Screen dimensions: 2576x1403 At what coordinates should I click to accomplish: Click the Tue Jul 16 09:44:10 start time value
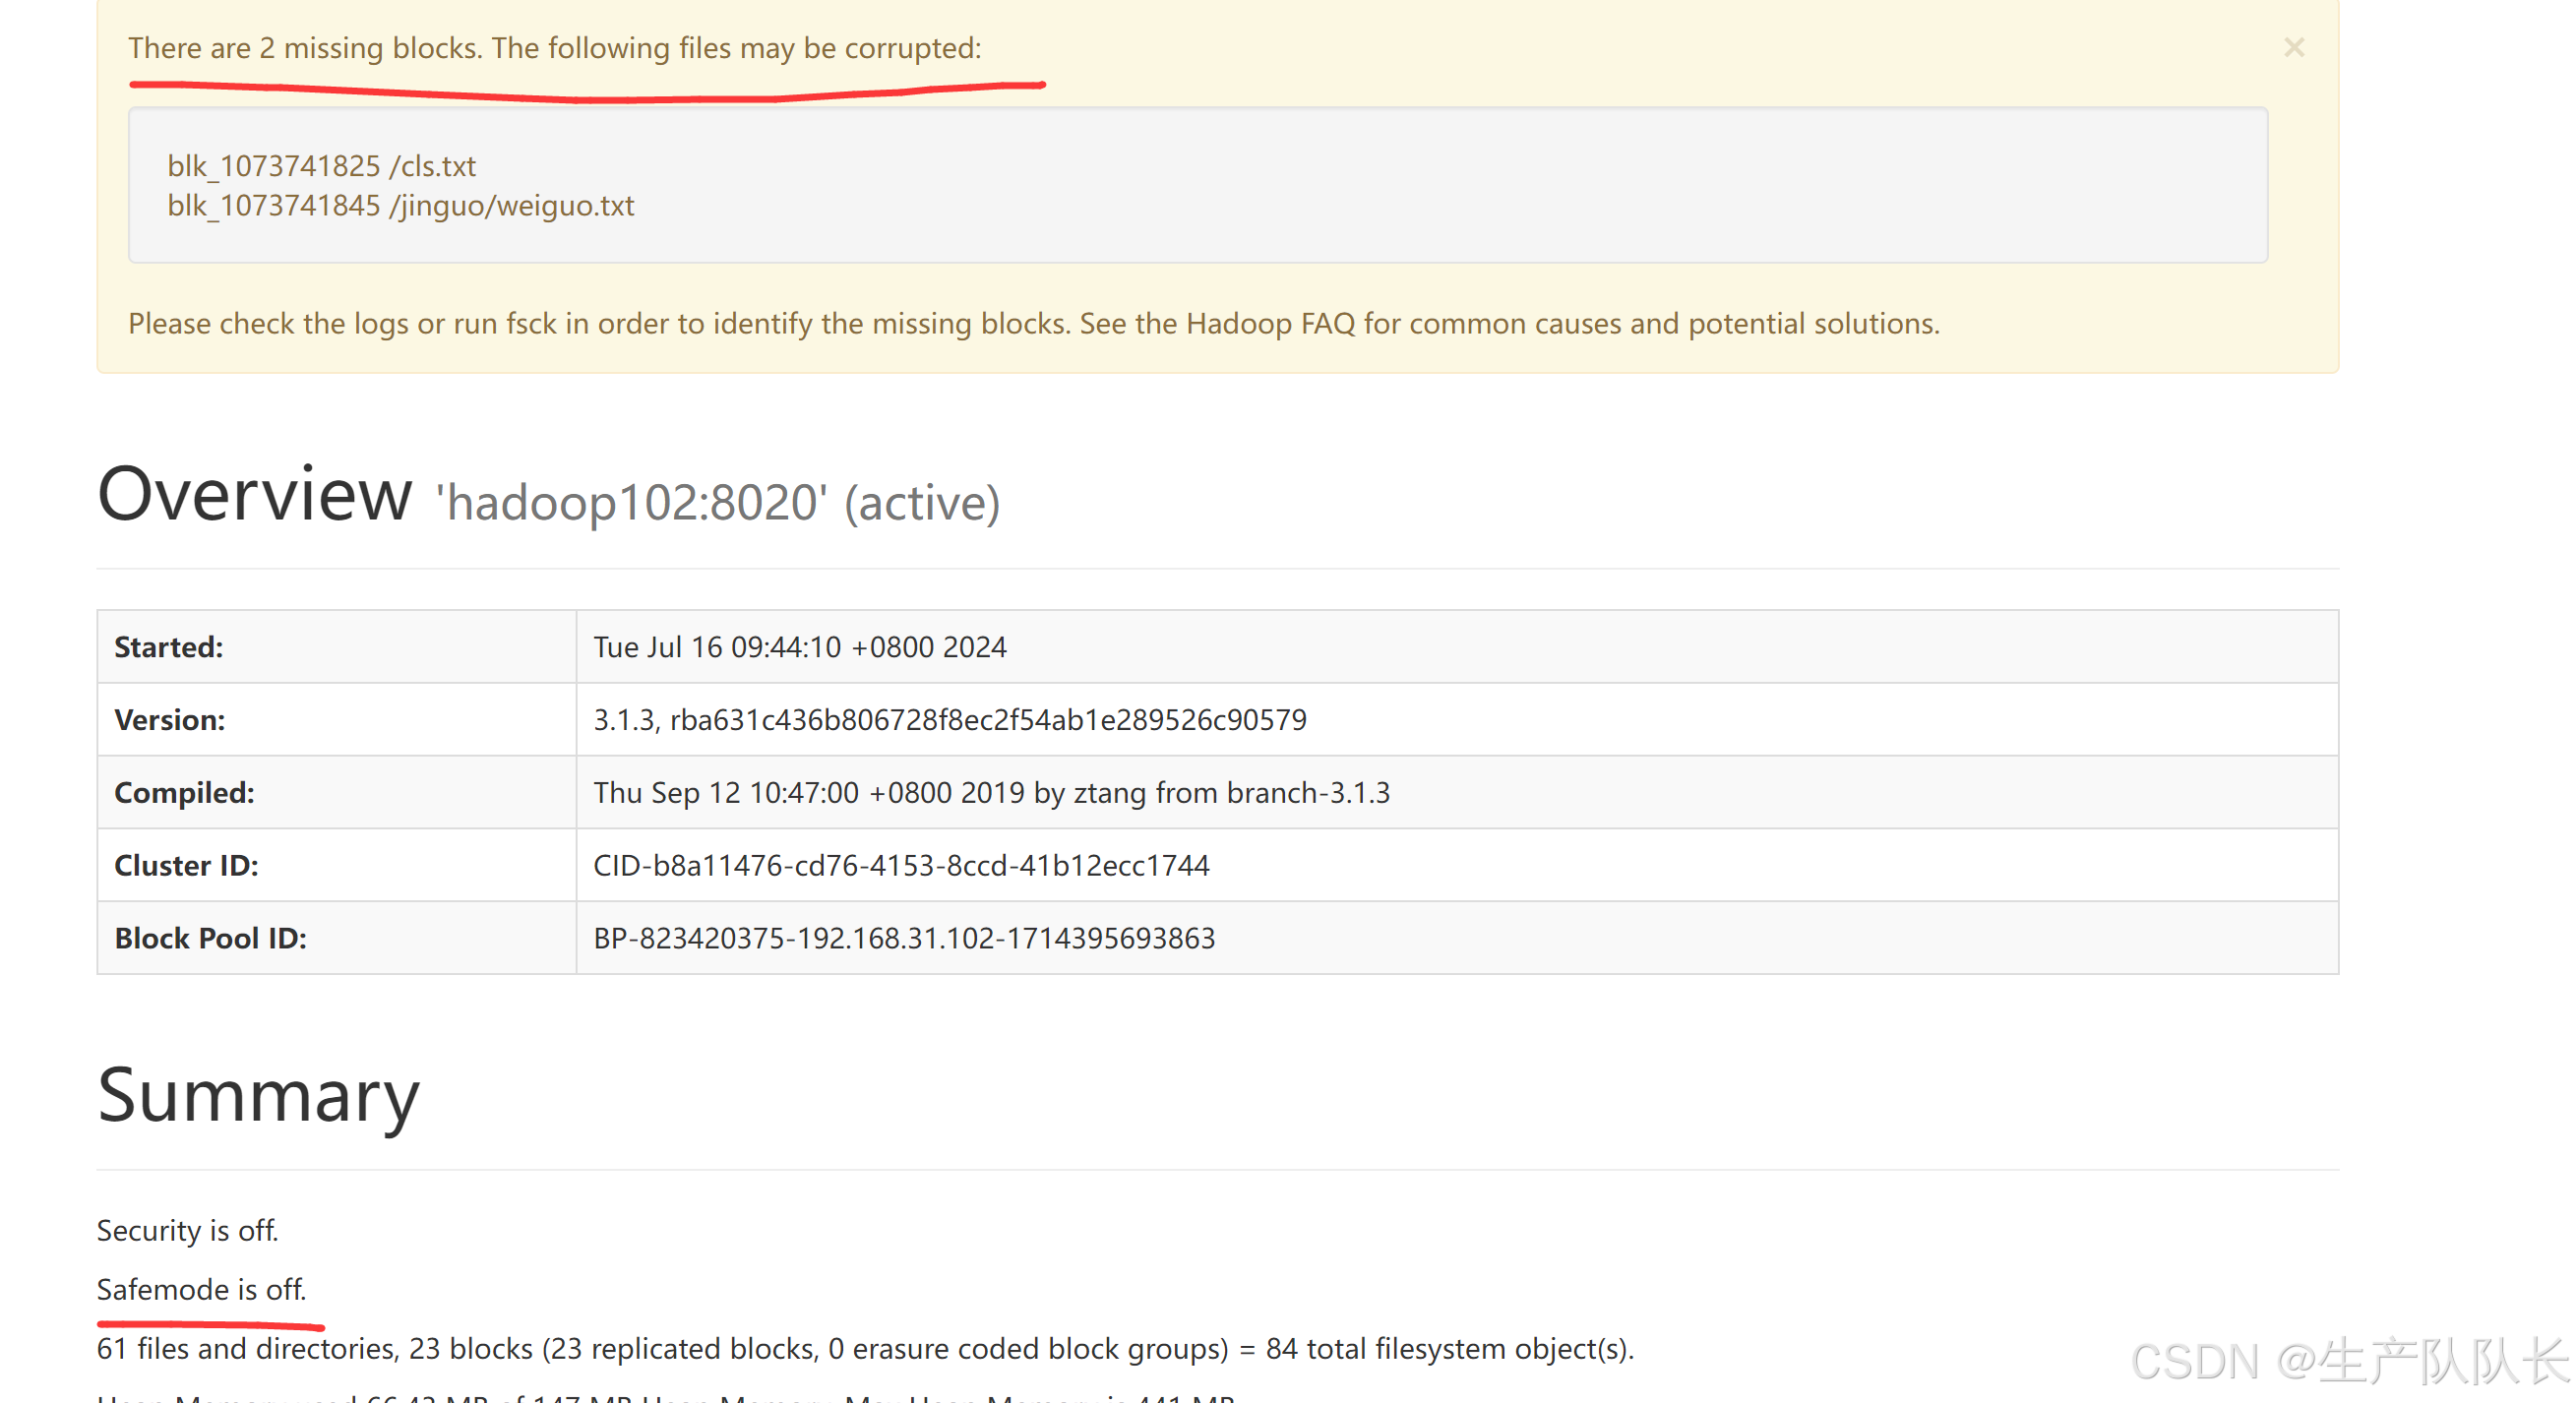pyautogui.click(x=800, y=647)
